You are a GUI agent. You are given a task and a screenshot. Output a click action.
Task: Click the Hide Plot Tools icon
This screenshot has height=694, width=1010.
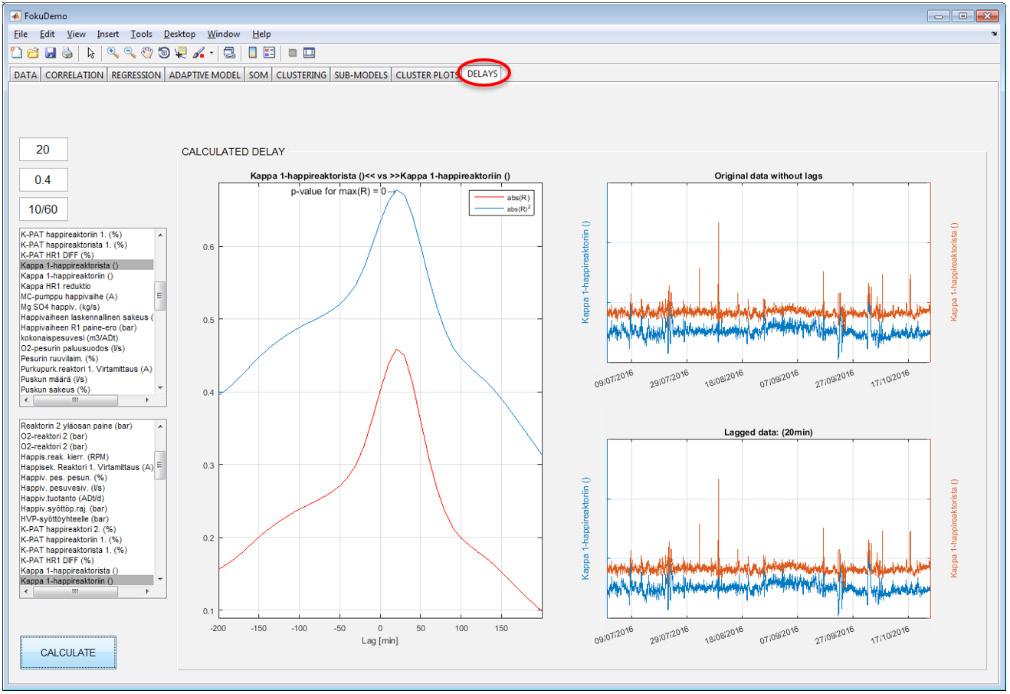(x=292, y=53)
